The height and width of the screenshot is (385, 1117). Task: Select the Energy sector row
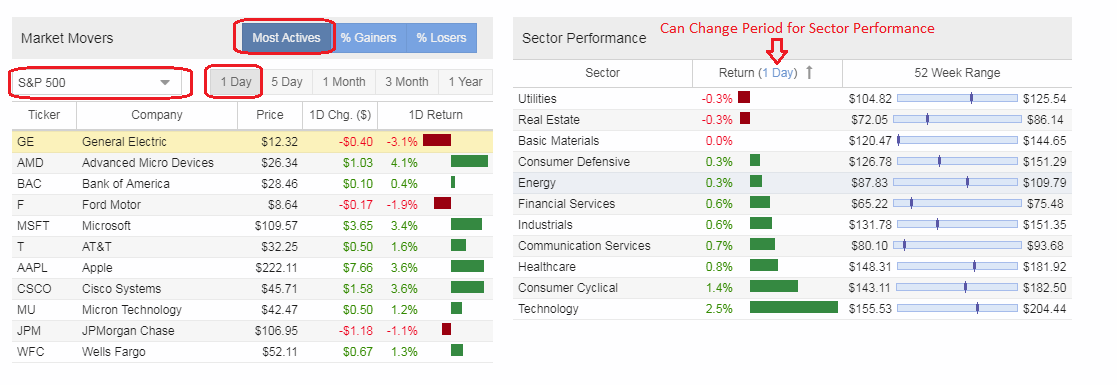pyautogui.click(x=791, y=183)
